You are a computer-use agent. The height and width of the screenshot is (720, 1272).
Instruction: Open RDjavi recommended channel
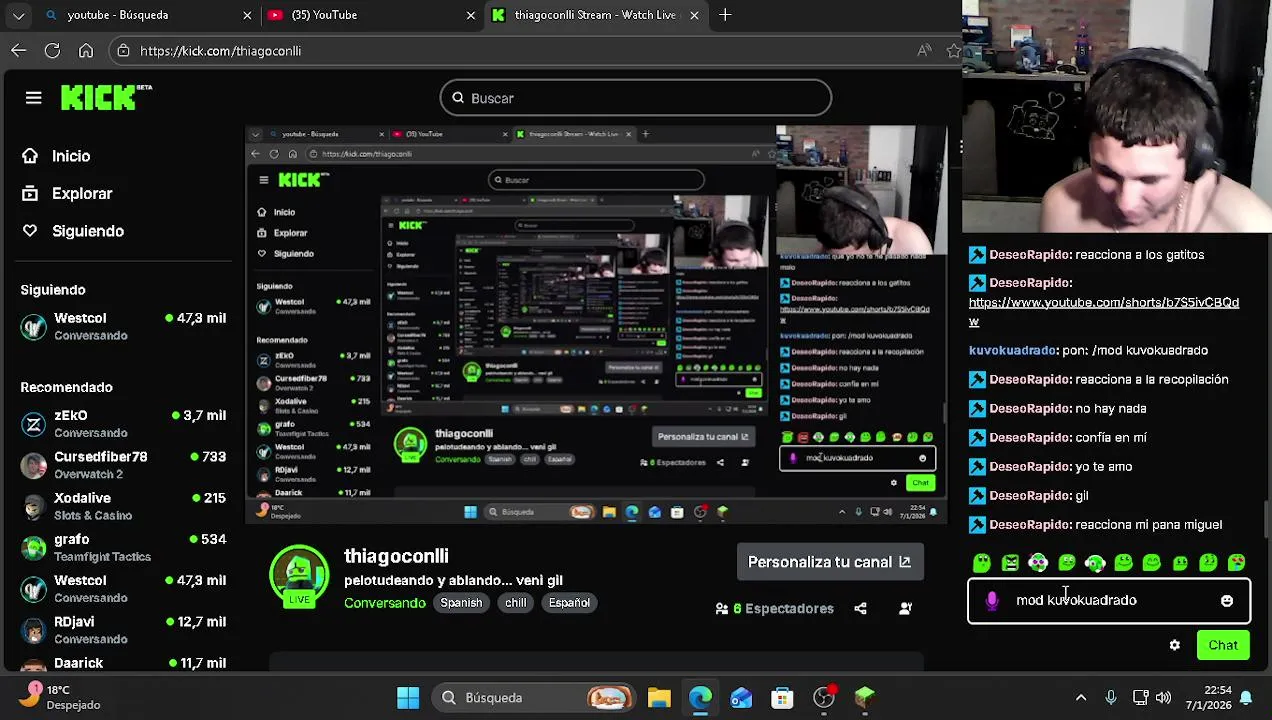(124, 630)
